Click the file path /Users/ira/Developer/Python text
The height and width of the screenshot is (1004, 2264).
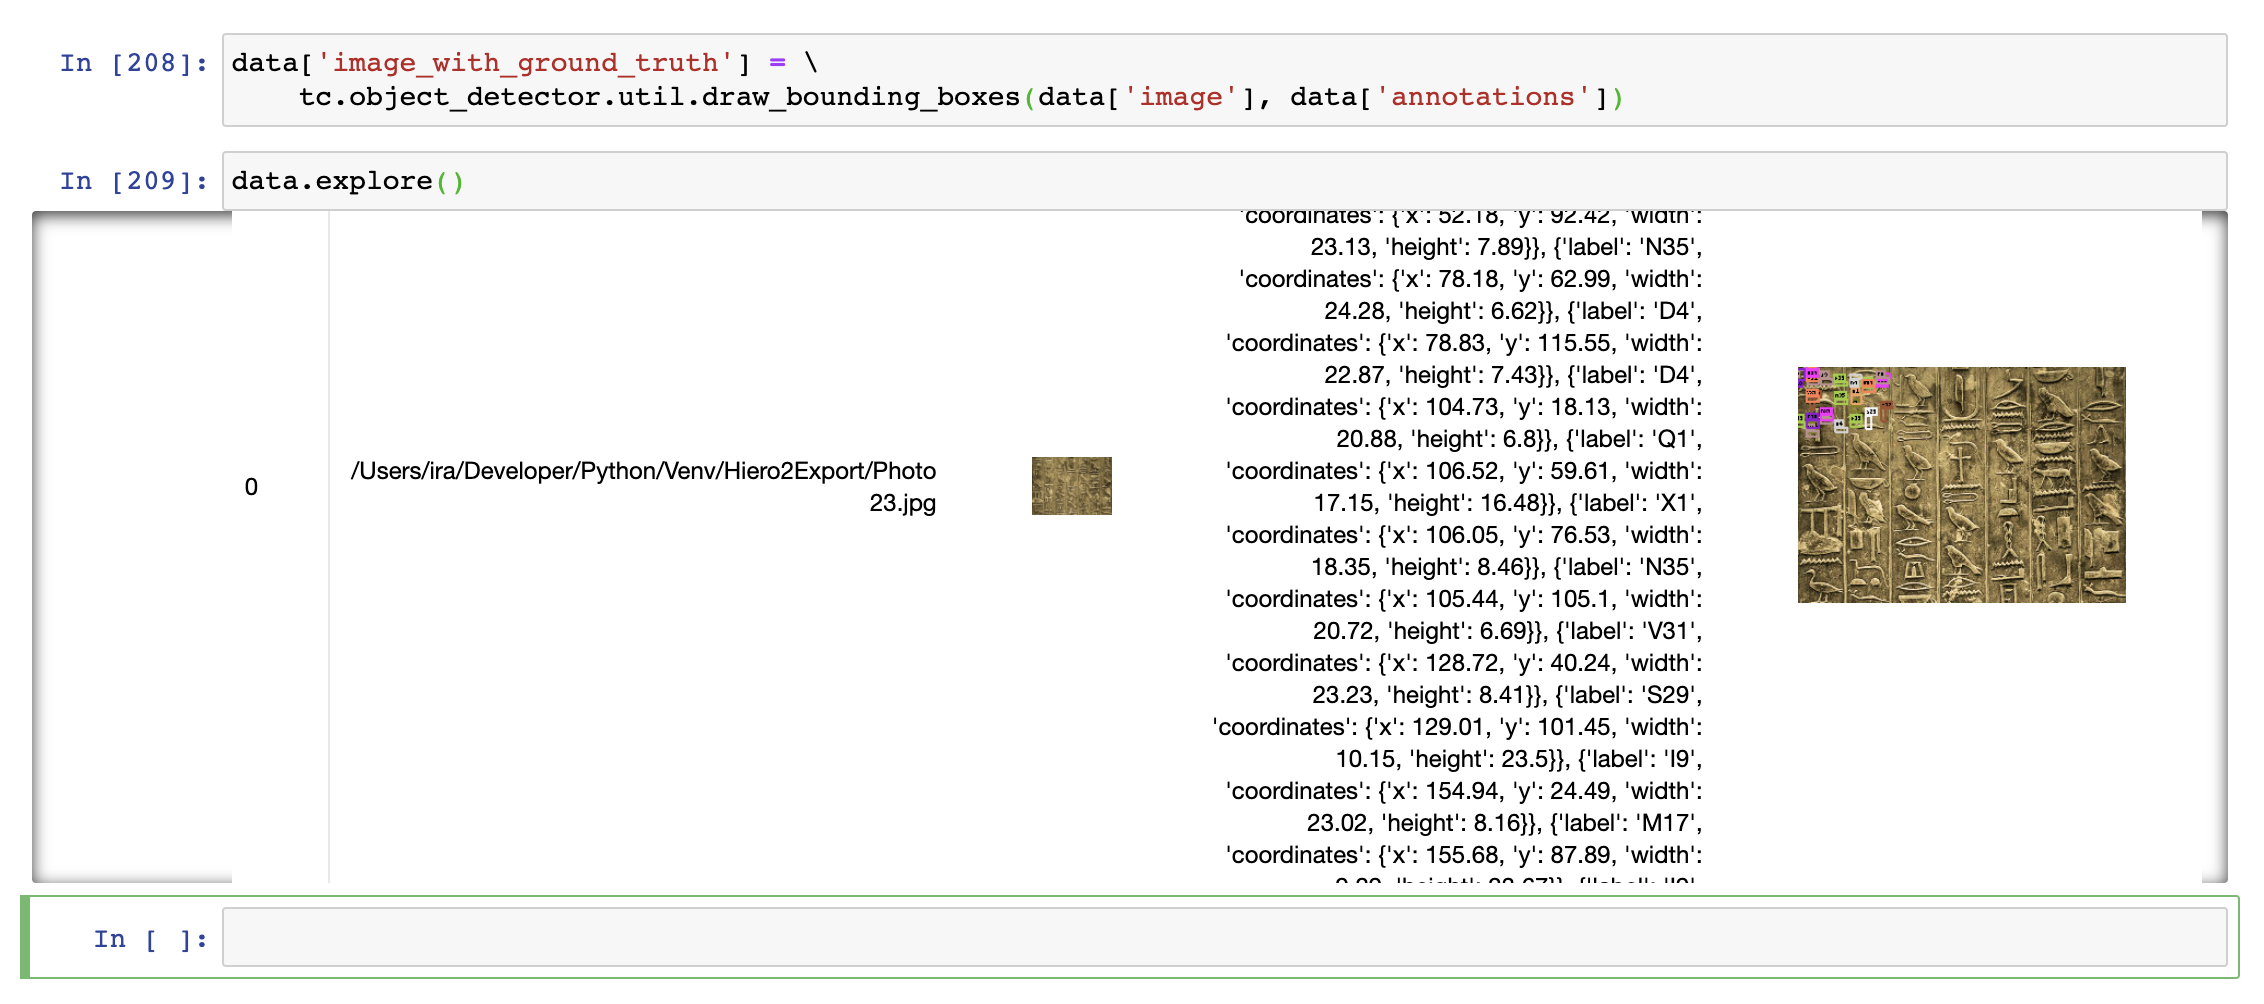pos(643,470)
